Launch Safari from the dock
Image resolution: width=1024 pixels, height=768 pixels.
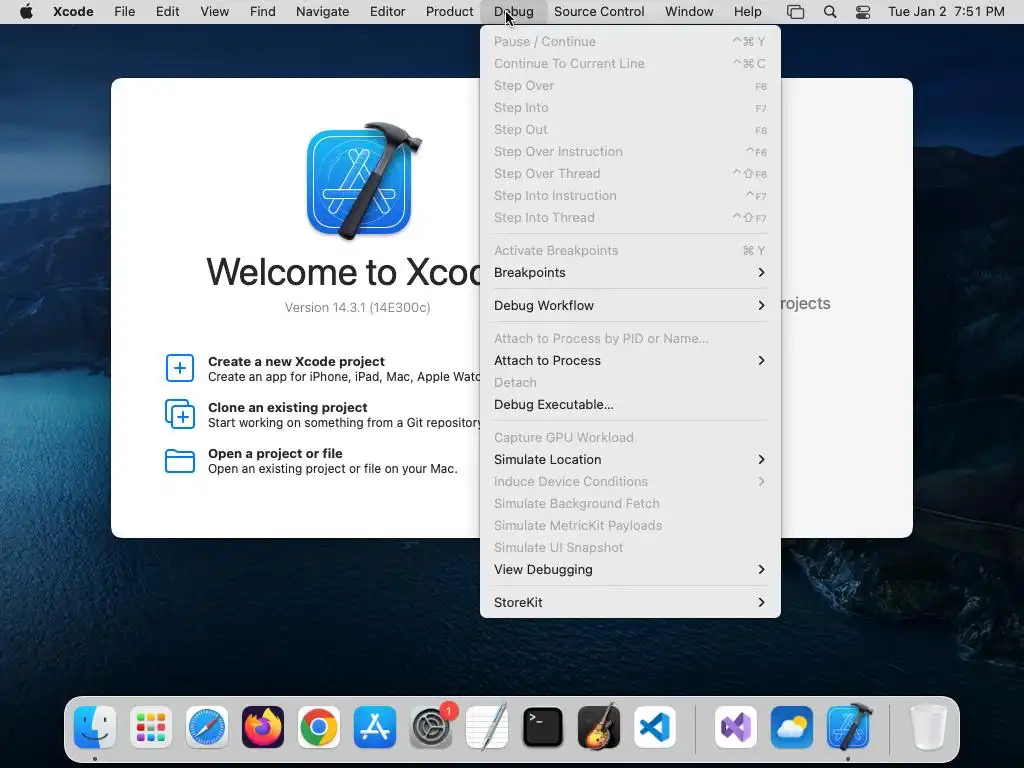tap(207, 727)
